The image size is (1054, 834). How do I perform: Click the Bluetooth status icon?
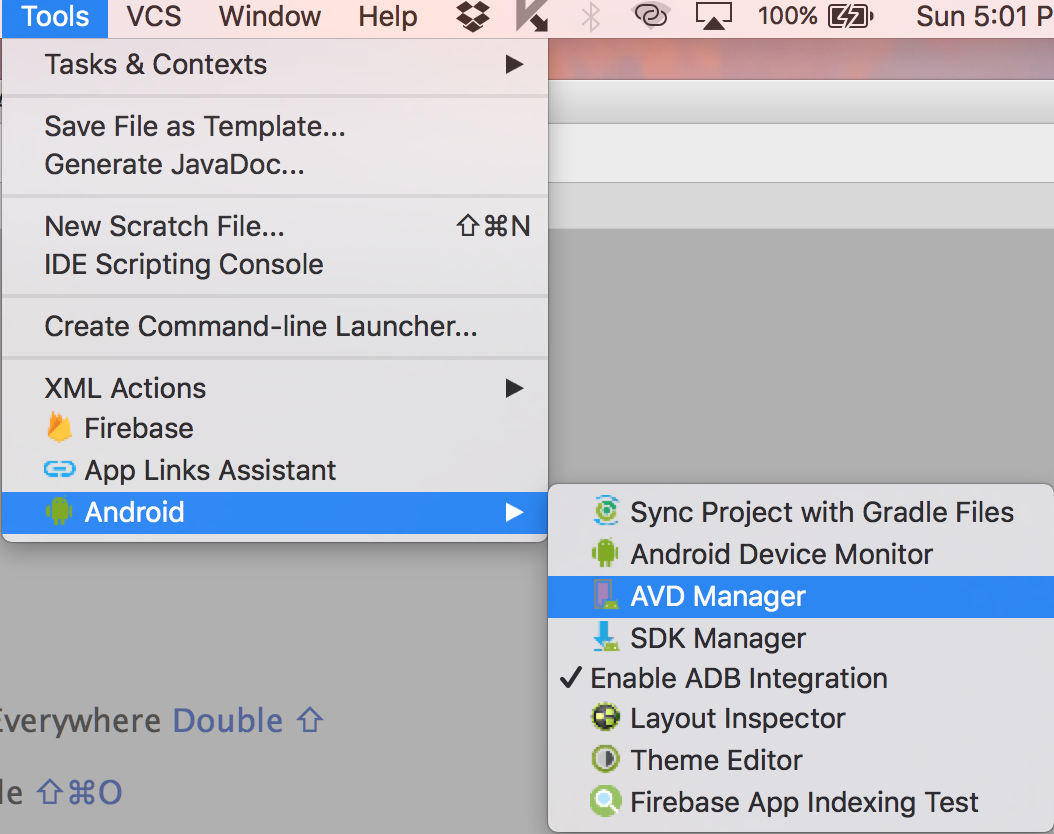click(x=591, y=16)
